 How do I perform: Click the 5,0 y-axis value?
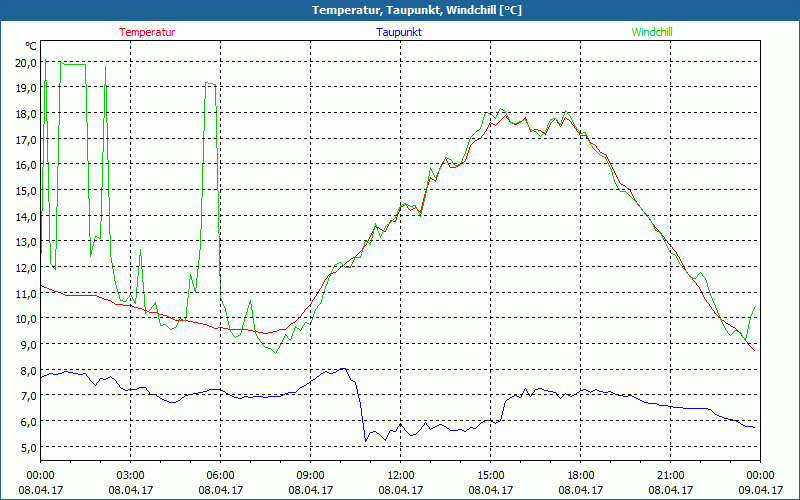pos(29,447)
